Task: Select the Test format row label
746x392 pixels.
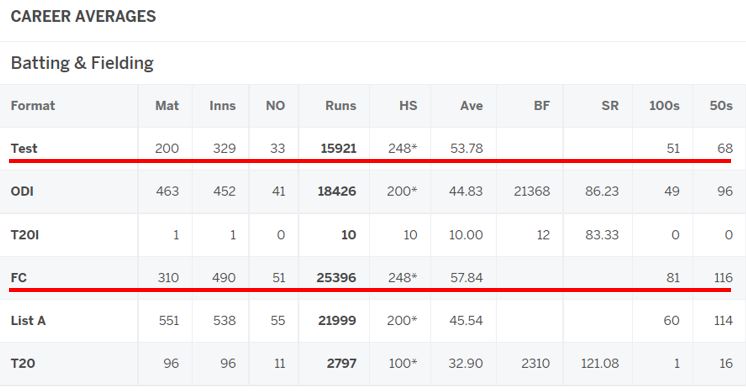Action: tap(24, 148)
